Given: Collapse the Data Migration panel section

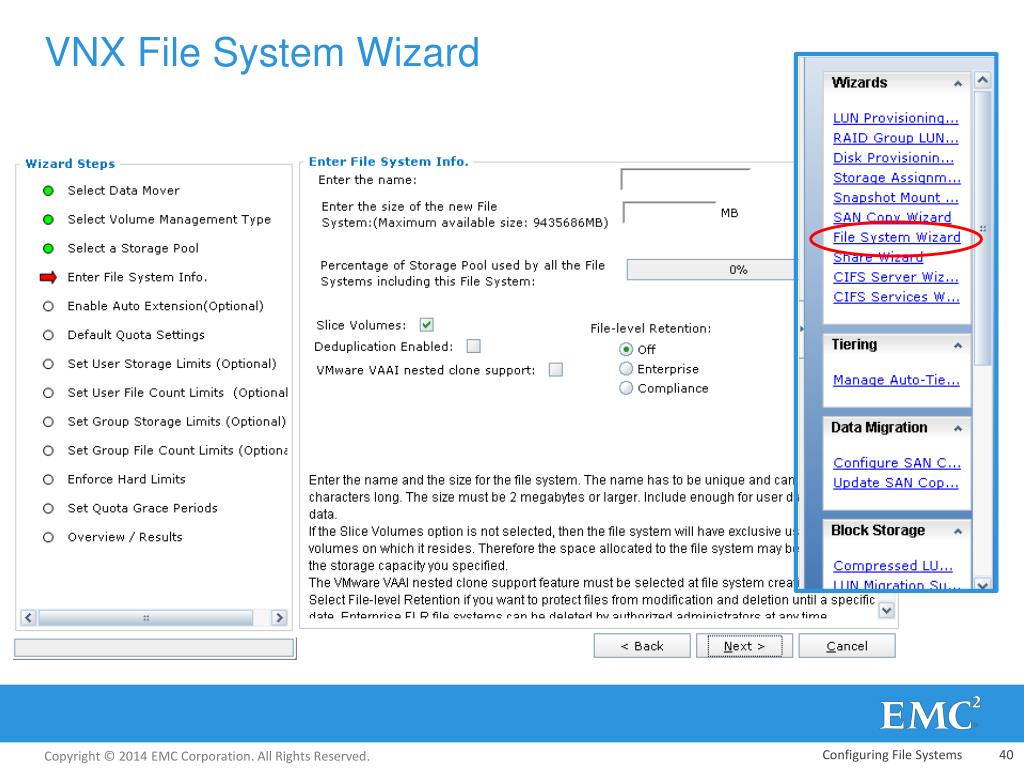Looking at the screenshot, I should click(x=957, y=428).
